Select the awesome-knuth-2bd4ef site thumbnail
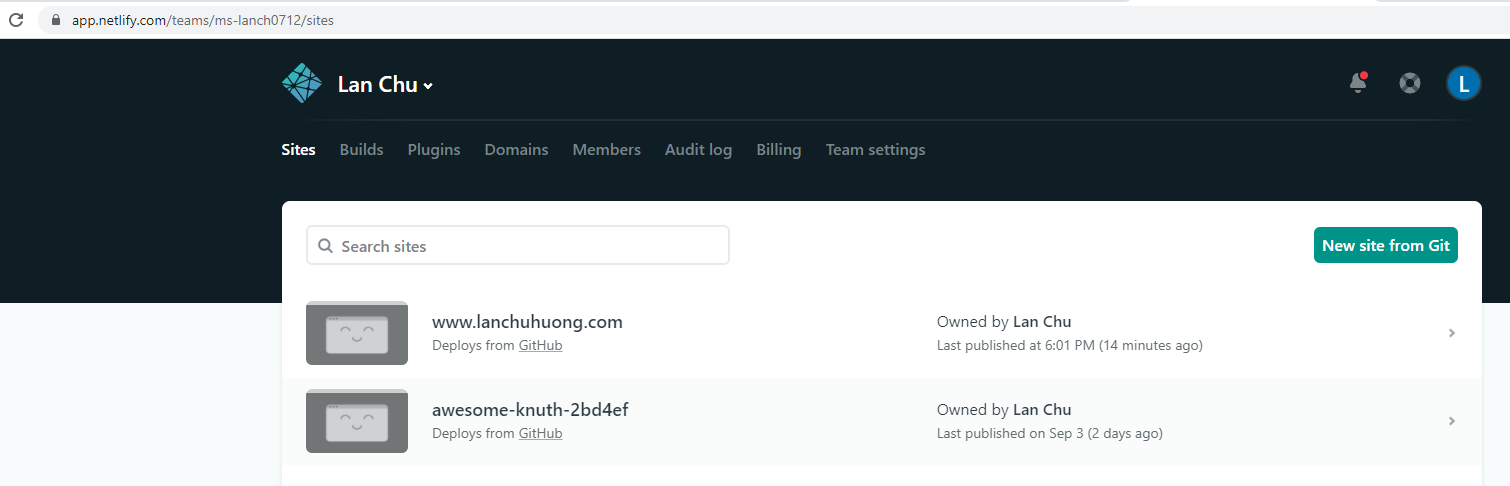Image resolution: width=1510 pixels, height=486 pixels. click(x=357, y=421)
